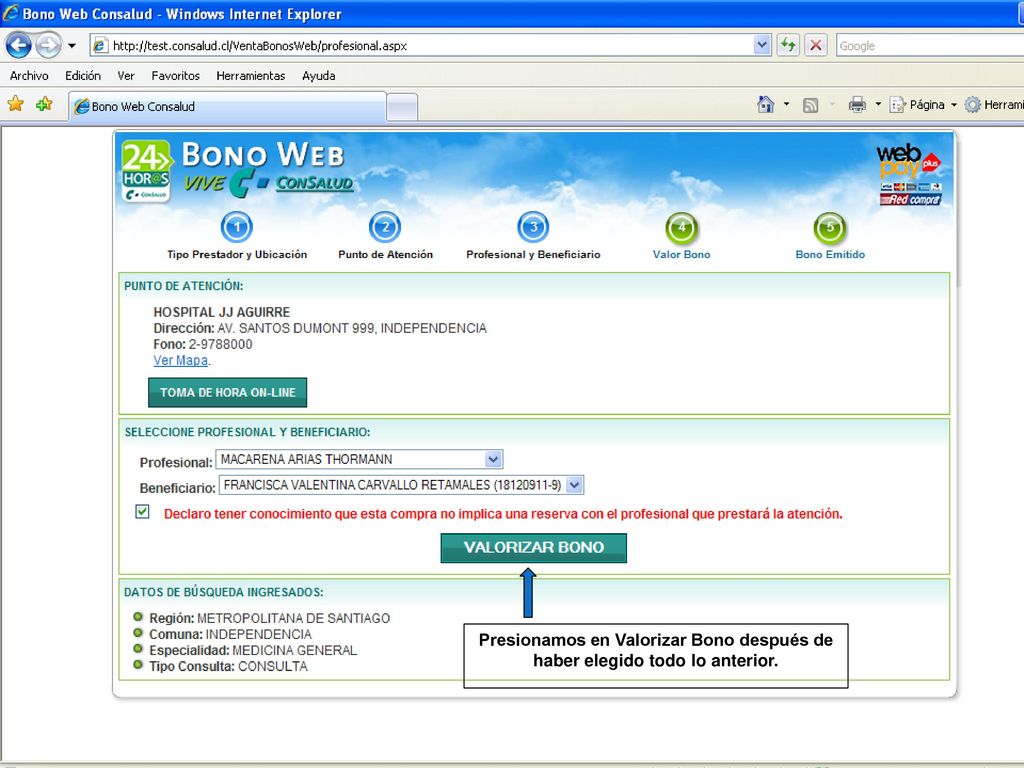This screenshot has width=1024, height=768.
Task: Click the page icon beside the URL
Action: pyautogui.click(x=100, y=45)
